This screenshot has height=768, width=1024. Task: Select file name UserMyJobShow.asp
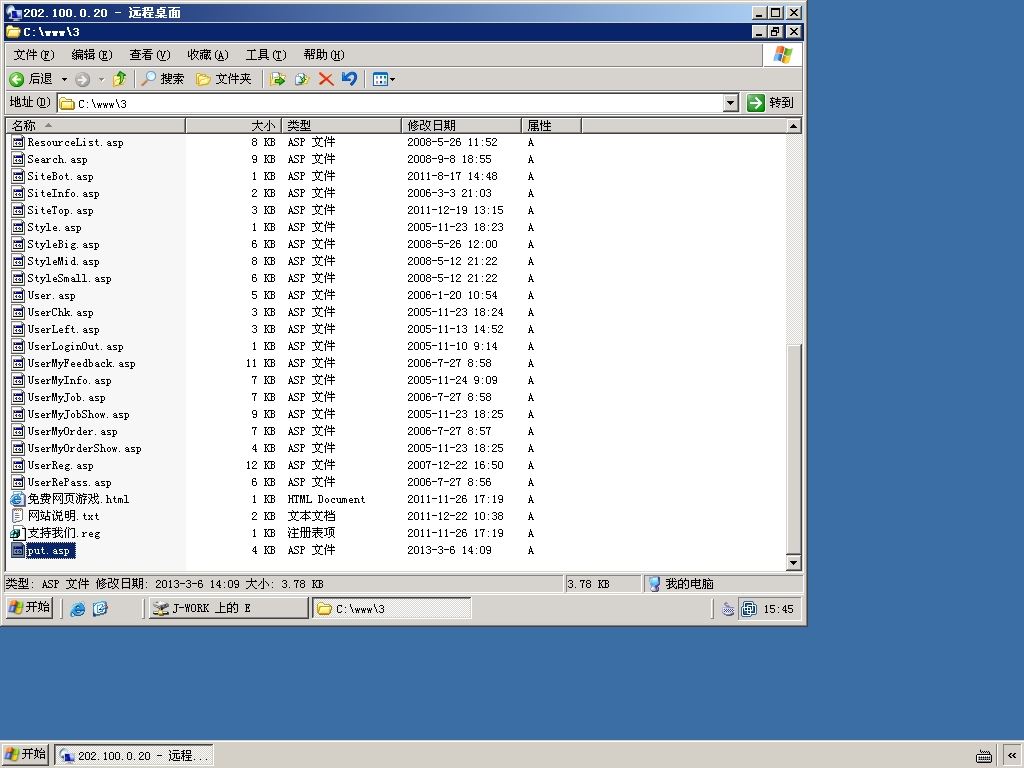click(78, 414)
